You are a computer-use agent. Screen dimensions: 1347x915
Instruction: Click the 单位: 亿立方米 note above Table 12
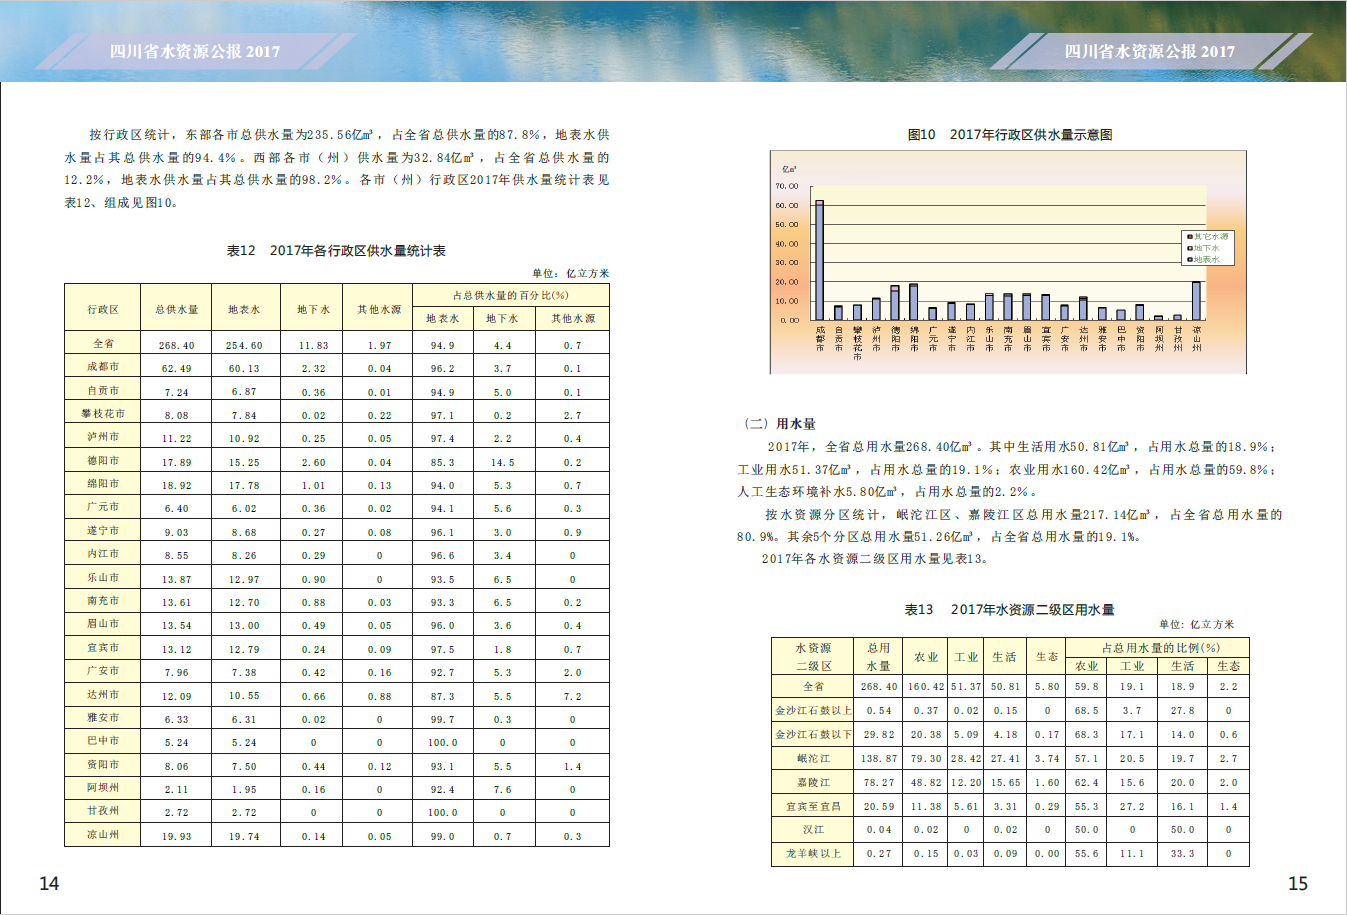tap(571, 273)
